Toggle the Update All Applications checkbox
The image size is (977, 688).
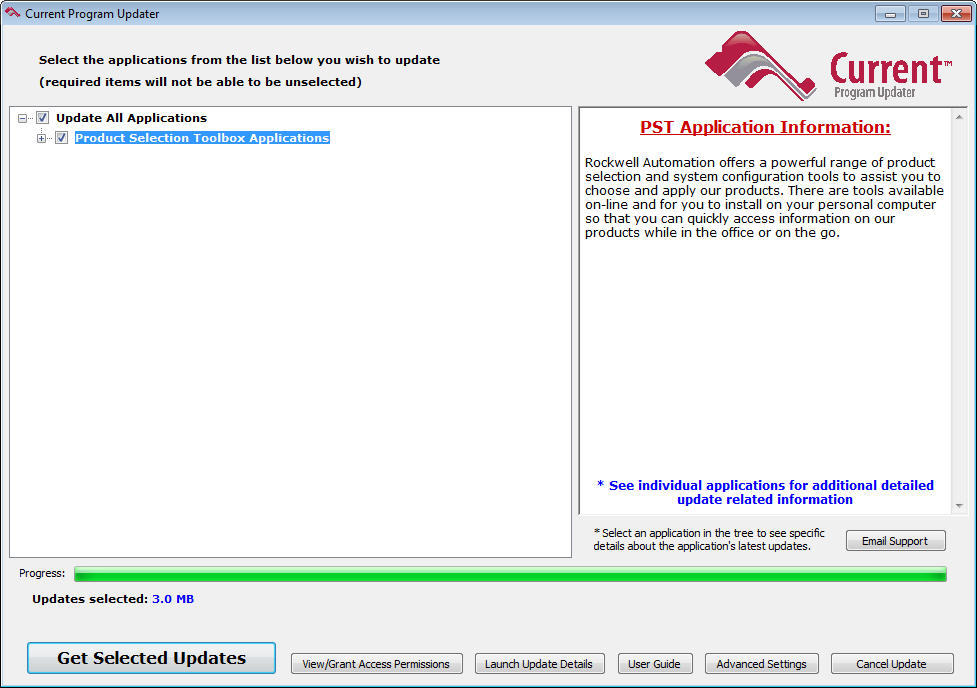tap(42, 118)
